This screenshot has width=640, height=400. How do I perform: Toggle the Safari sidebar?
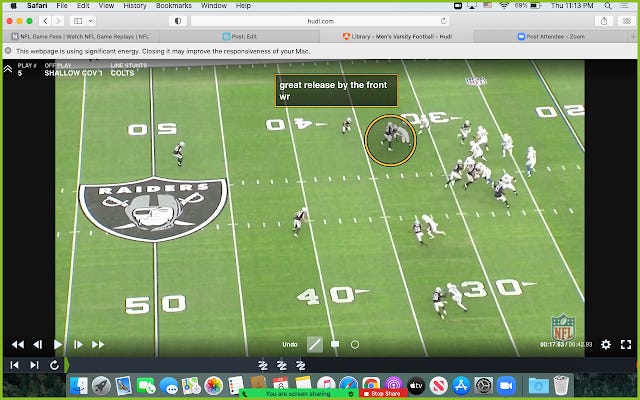tap(78, 21)
